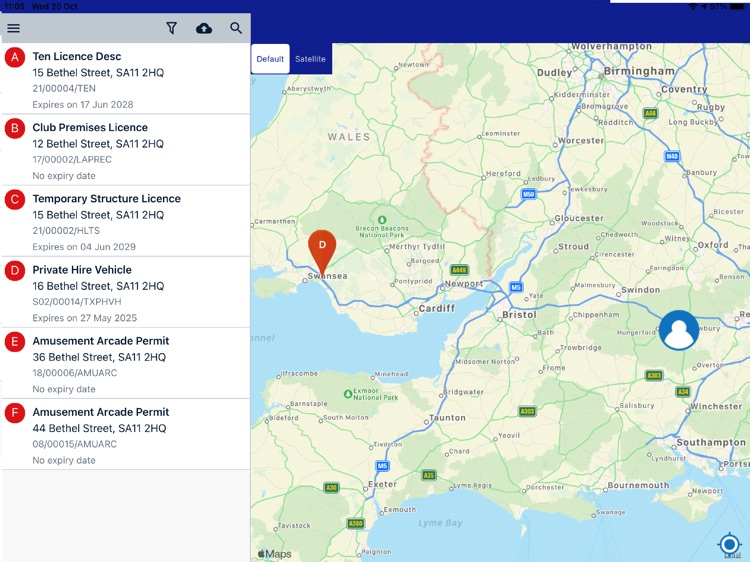This screenshot has height=562, width=750.
Task: Open the Private Hire Vehicle record
Action: pyautogui.click(x=125, y=292)
